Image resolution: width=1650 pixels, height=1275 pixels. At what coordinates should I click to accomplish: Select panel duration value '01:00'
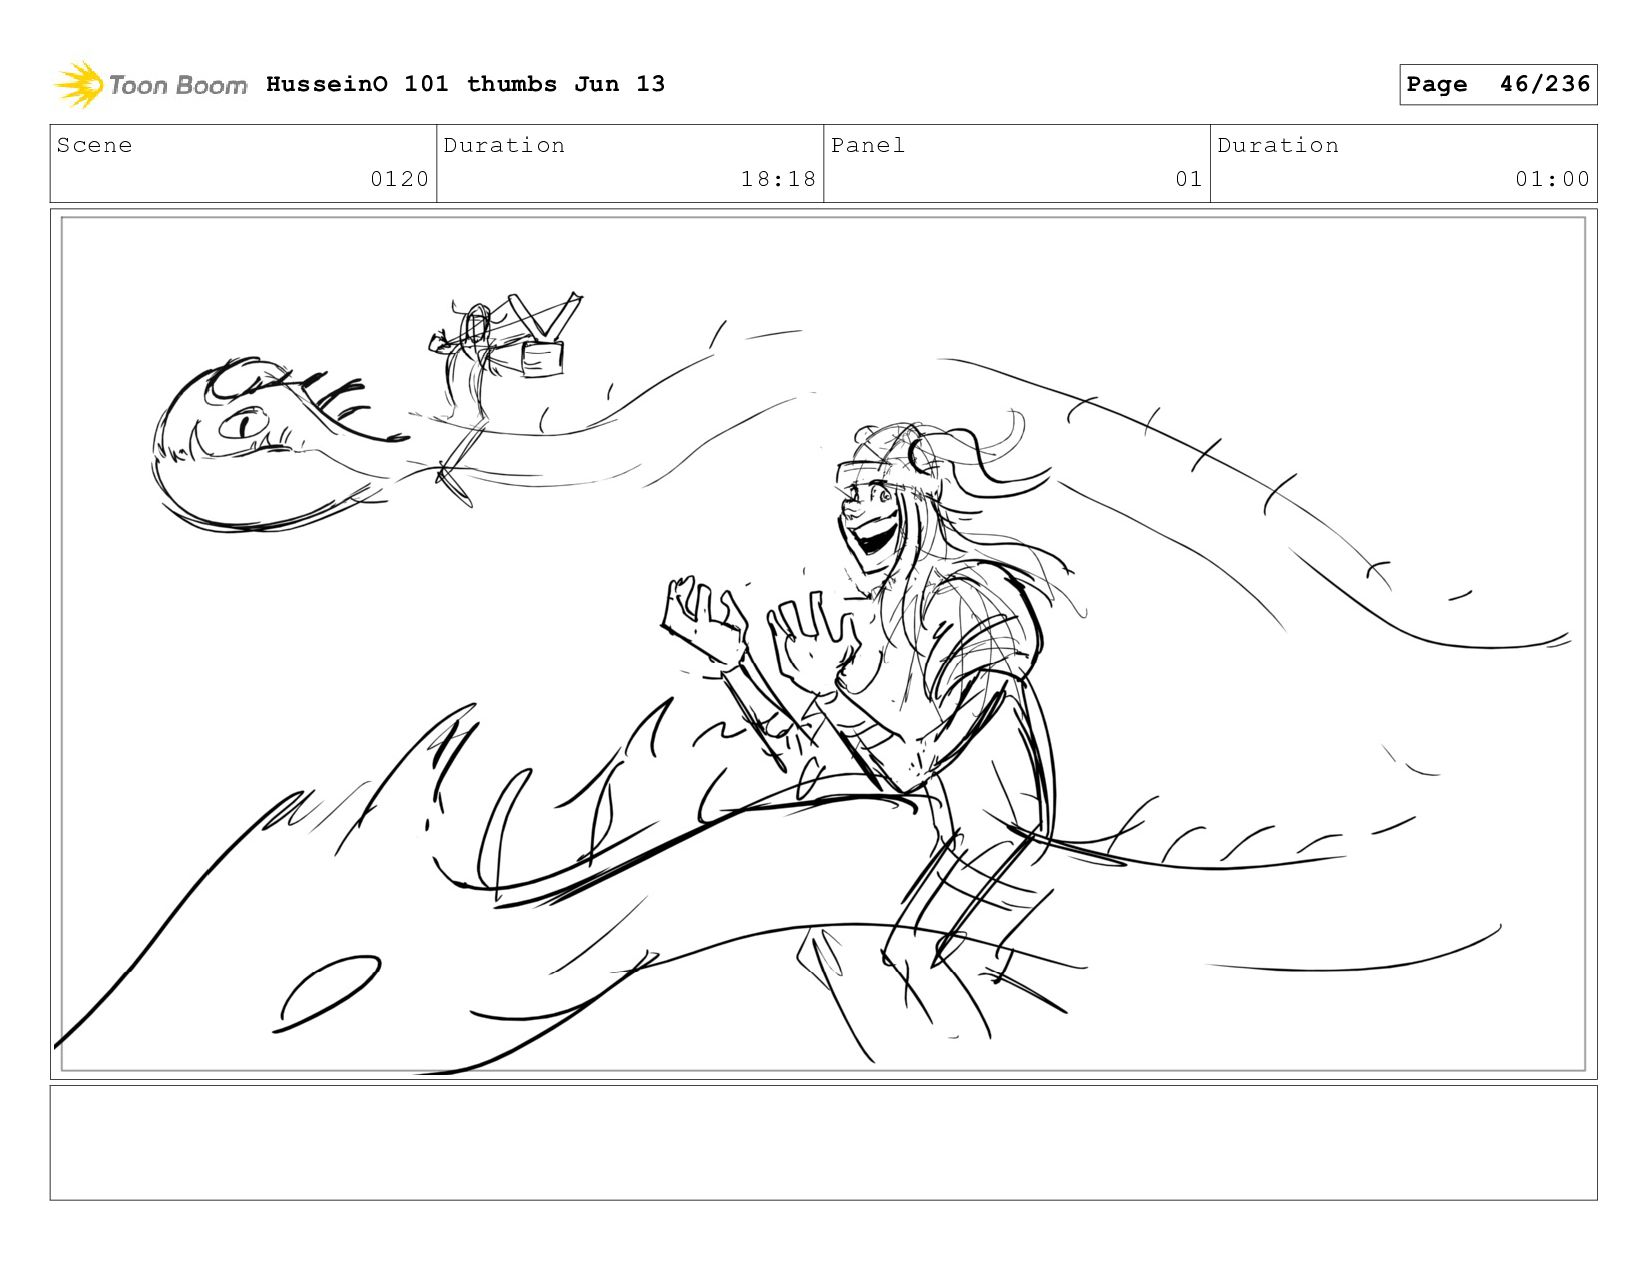pos(1552,179)
